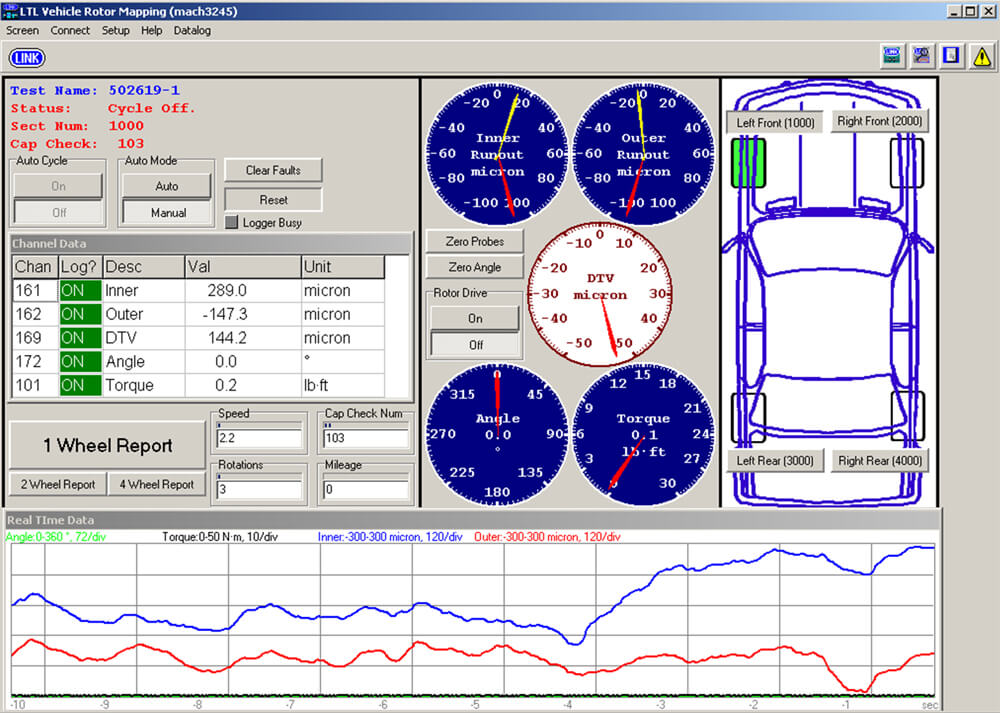Image resolution: width=1000 pixels, height=713 pixels.
Task: Toggle the ON log cell for Inner channel
Action: coord(80,290)
